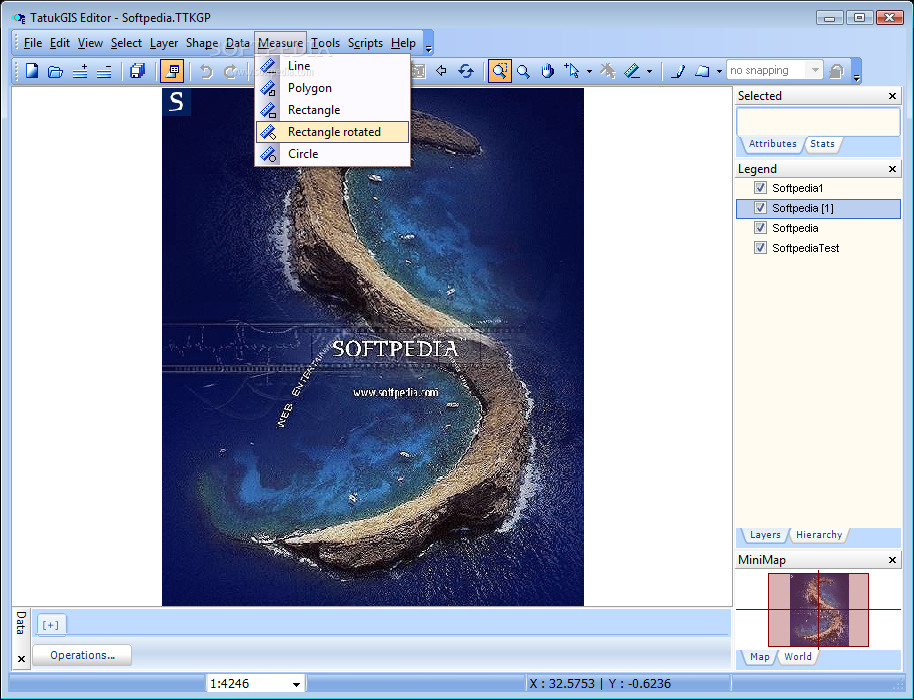
Task: Choose Polygon from the Measure menu
Action: 332,88
